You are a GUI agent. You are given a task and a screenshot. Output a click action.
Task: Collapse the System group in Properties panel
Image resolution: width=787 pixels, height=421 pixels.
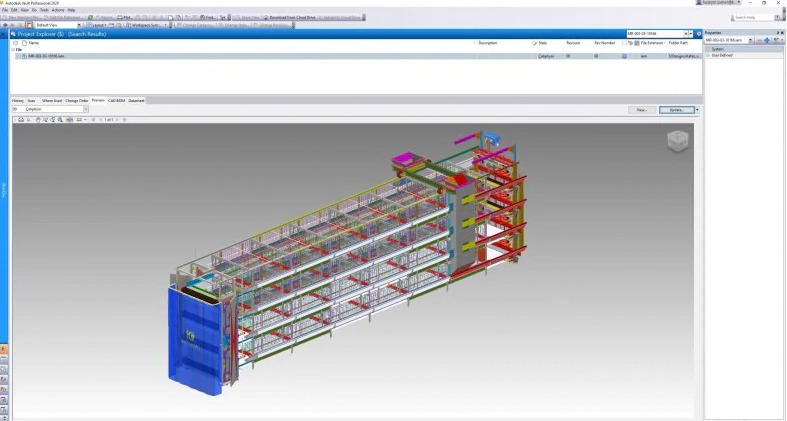click(x=708, y=49)
